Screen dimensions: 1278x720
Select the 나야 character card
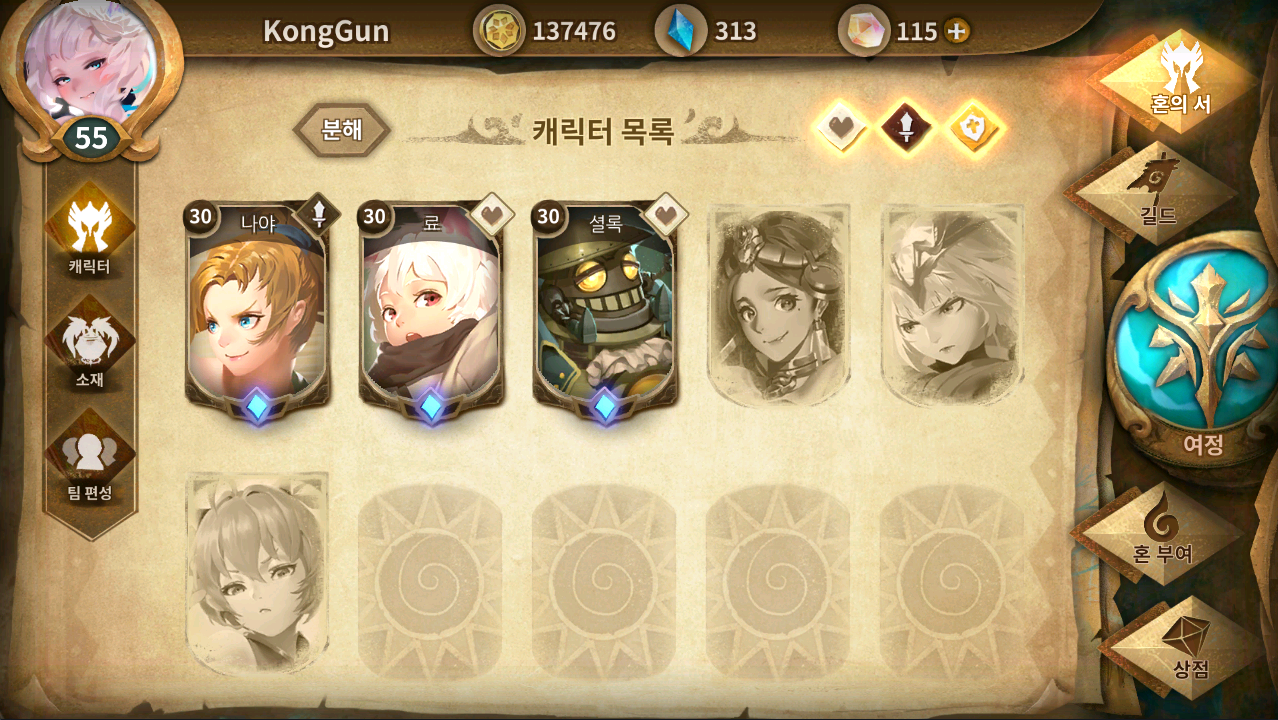[258, 312]
